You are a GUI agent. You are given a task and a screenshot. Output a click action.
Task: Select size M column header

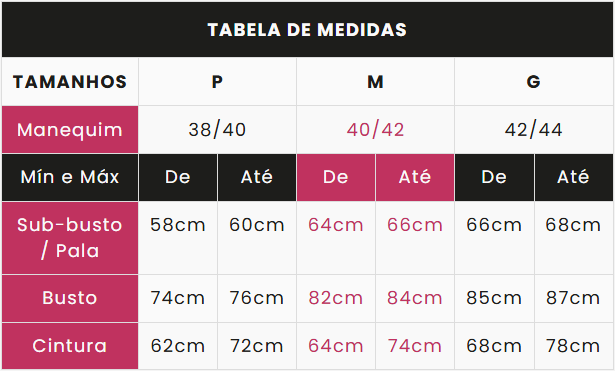tap(375, 82)
